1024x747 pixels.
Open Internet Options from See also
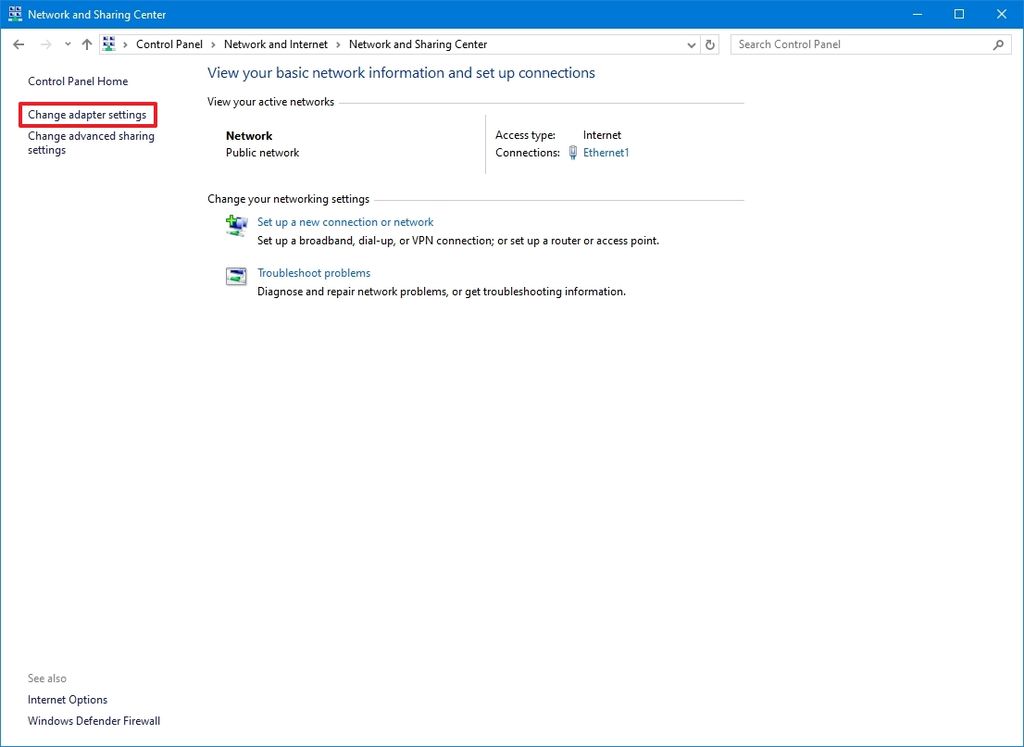pos(67,699)
